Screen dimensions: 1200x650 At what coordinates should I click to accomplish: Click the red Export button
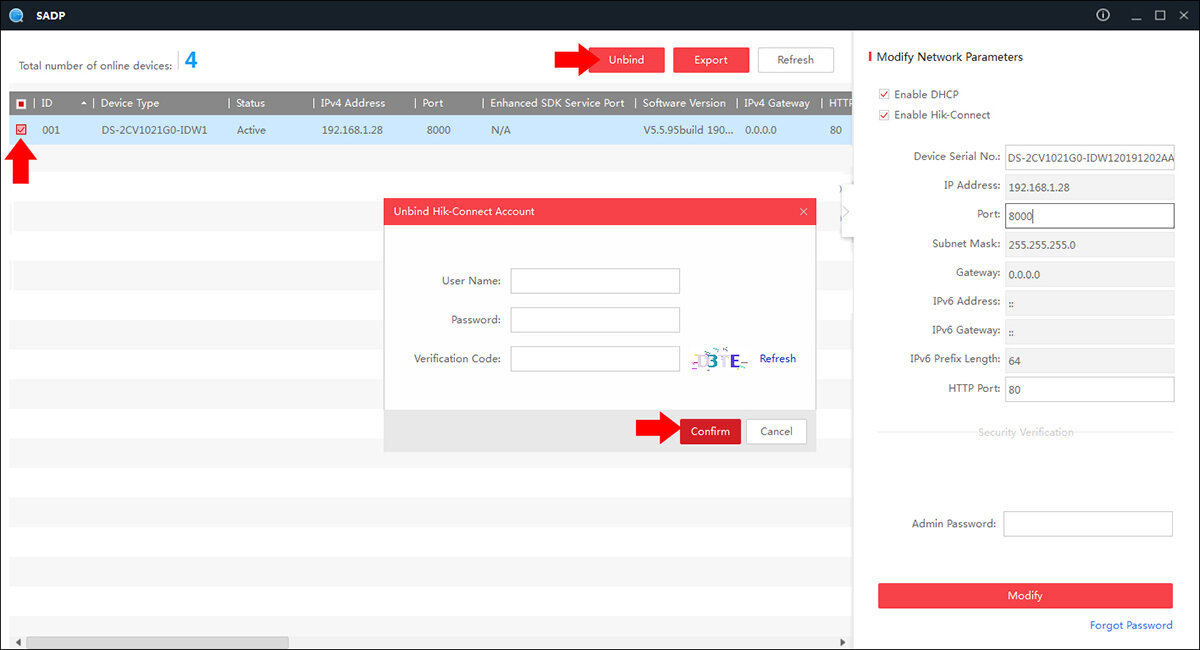click(x=711, y=60)
